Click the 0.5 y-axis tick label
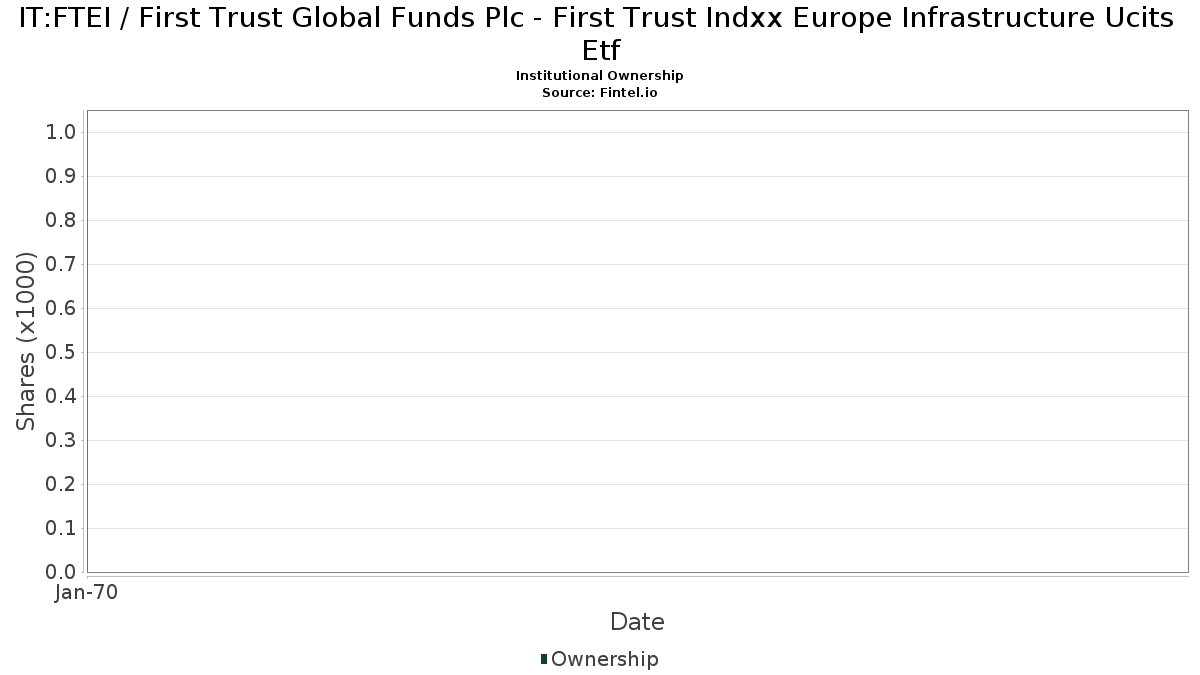Viewport: 1200px width, 675px height. [62, 353]
